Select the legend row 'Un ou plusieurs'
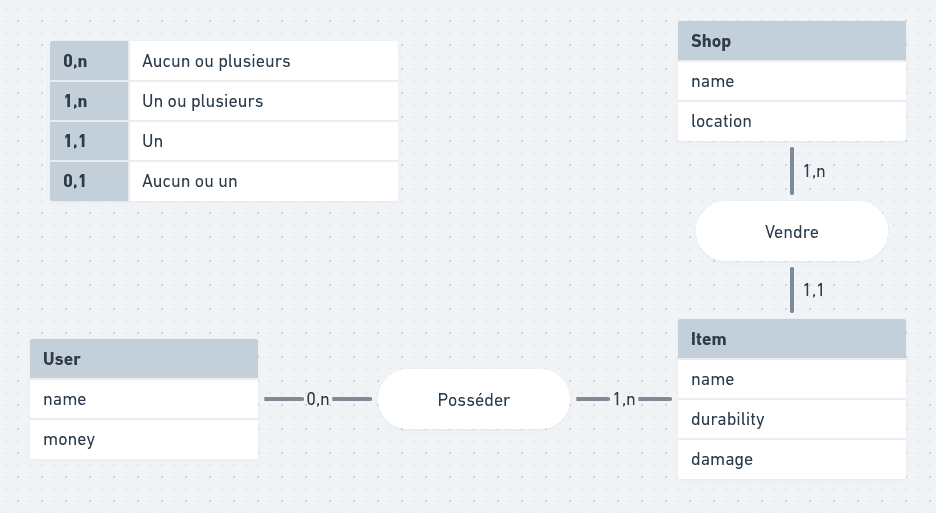 click(x=224, y=101)
